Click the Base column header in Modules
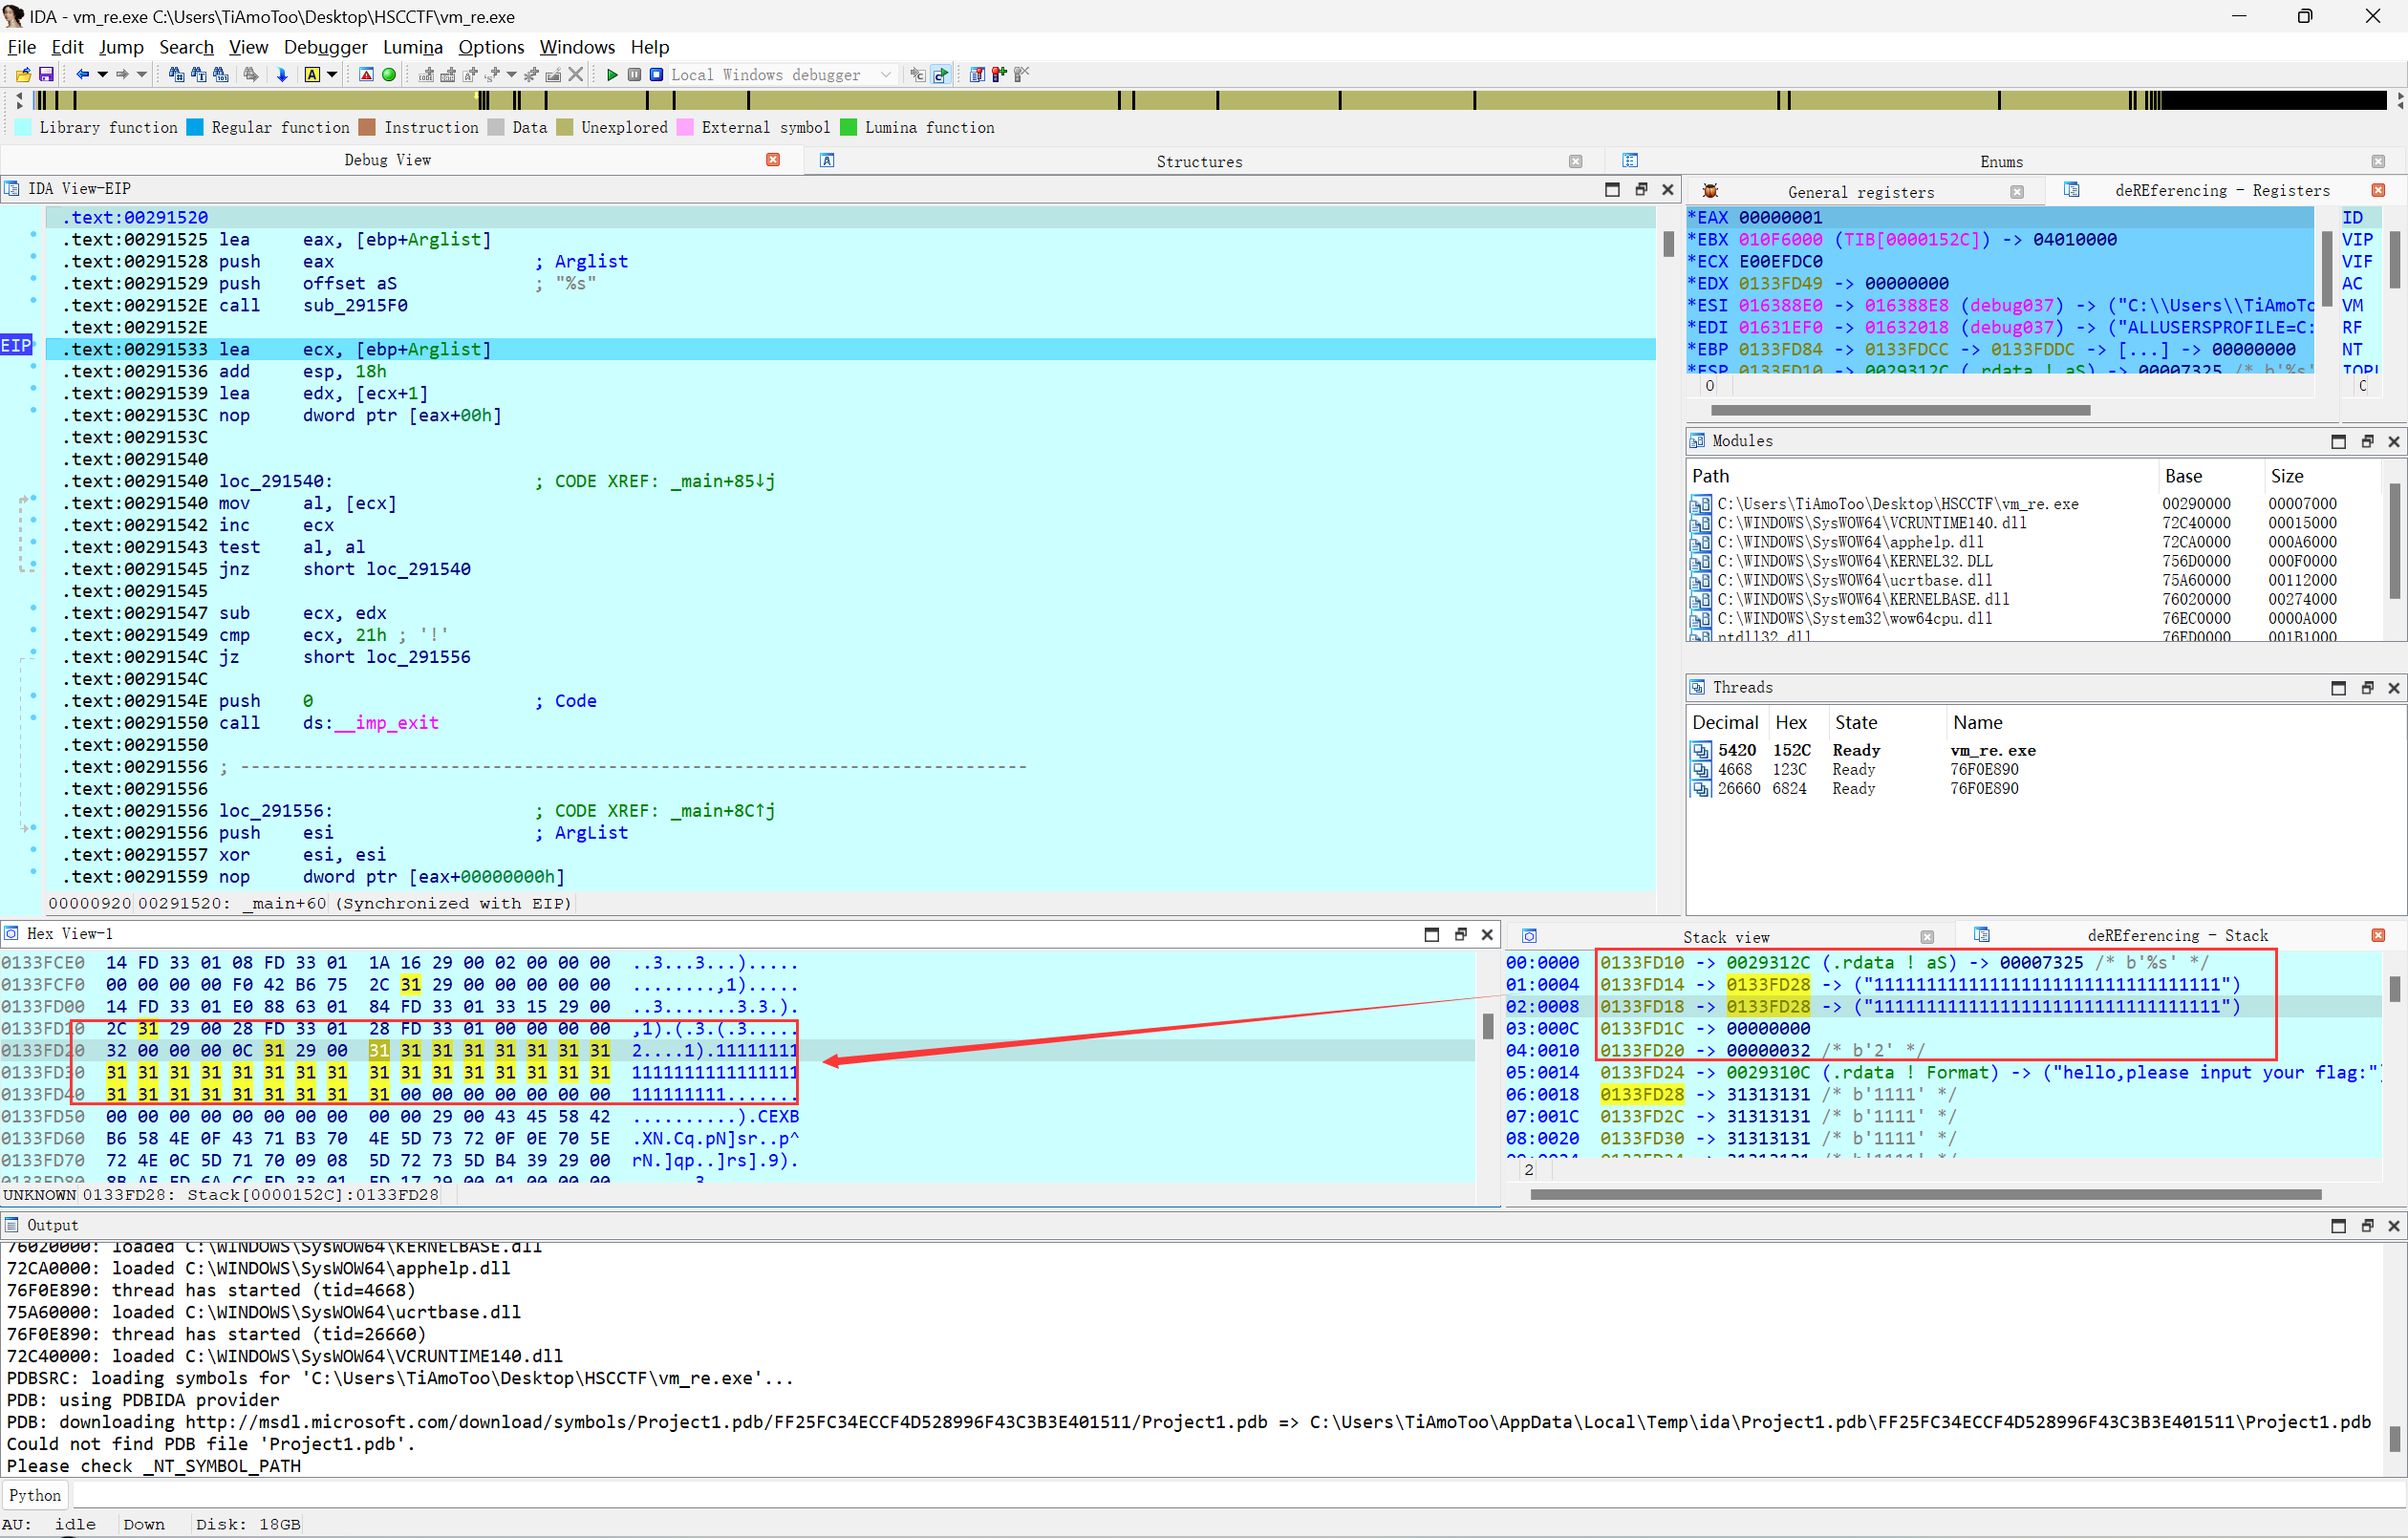 (x=2208, y=476)
